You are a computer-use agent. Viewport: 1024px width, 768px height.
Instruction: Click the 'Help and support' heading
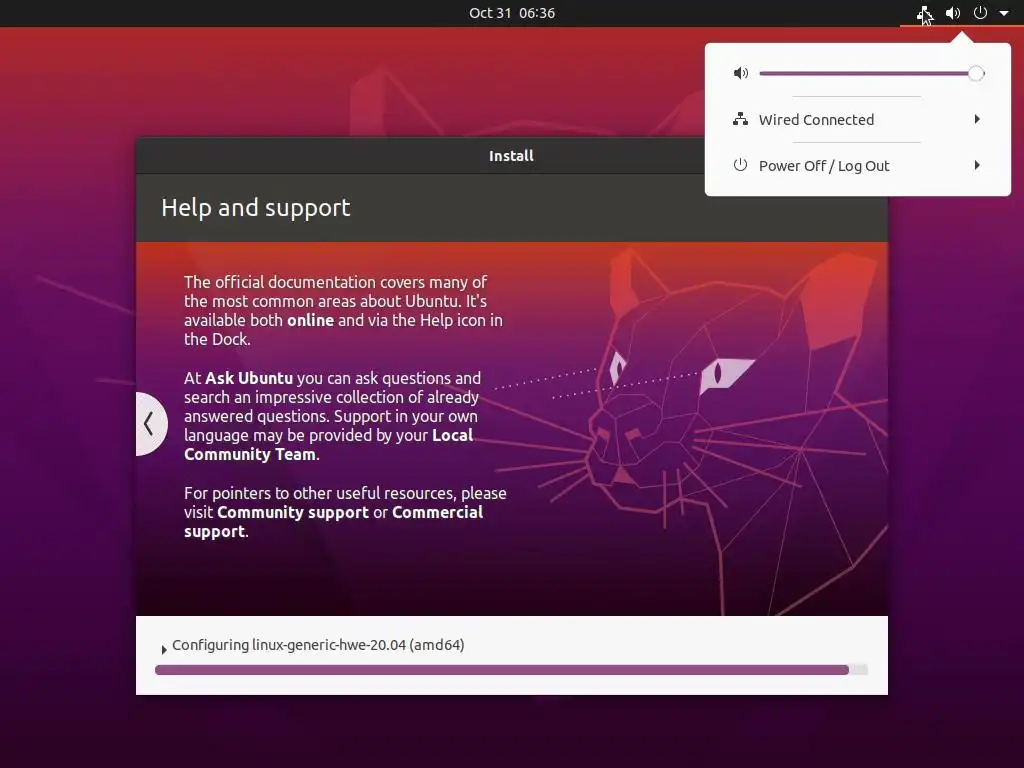pyautogui.click(x=255, y=208)
